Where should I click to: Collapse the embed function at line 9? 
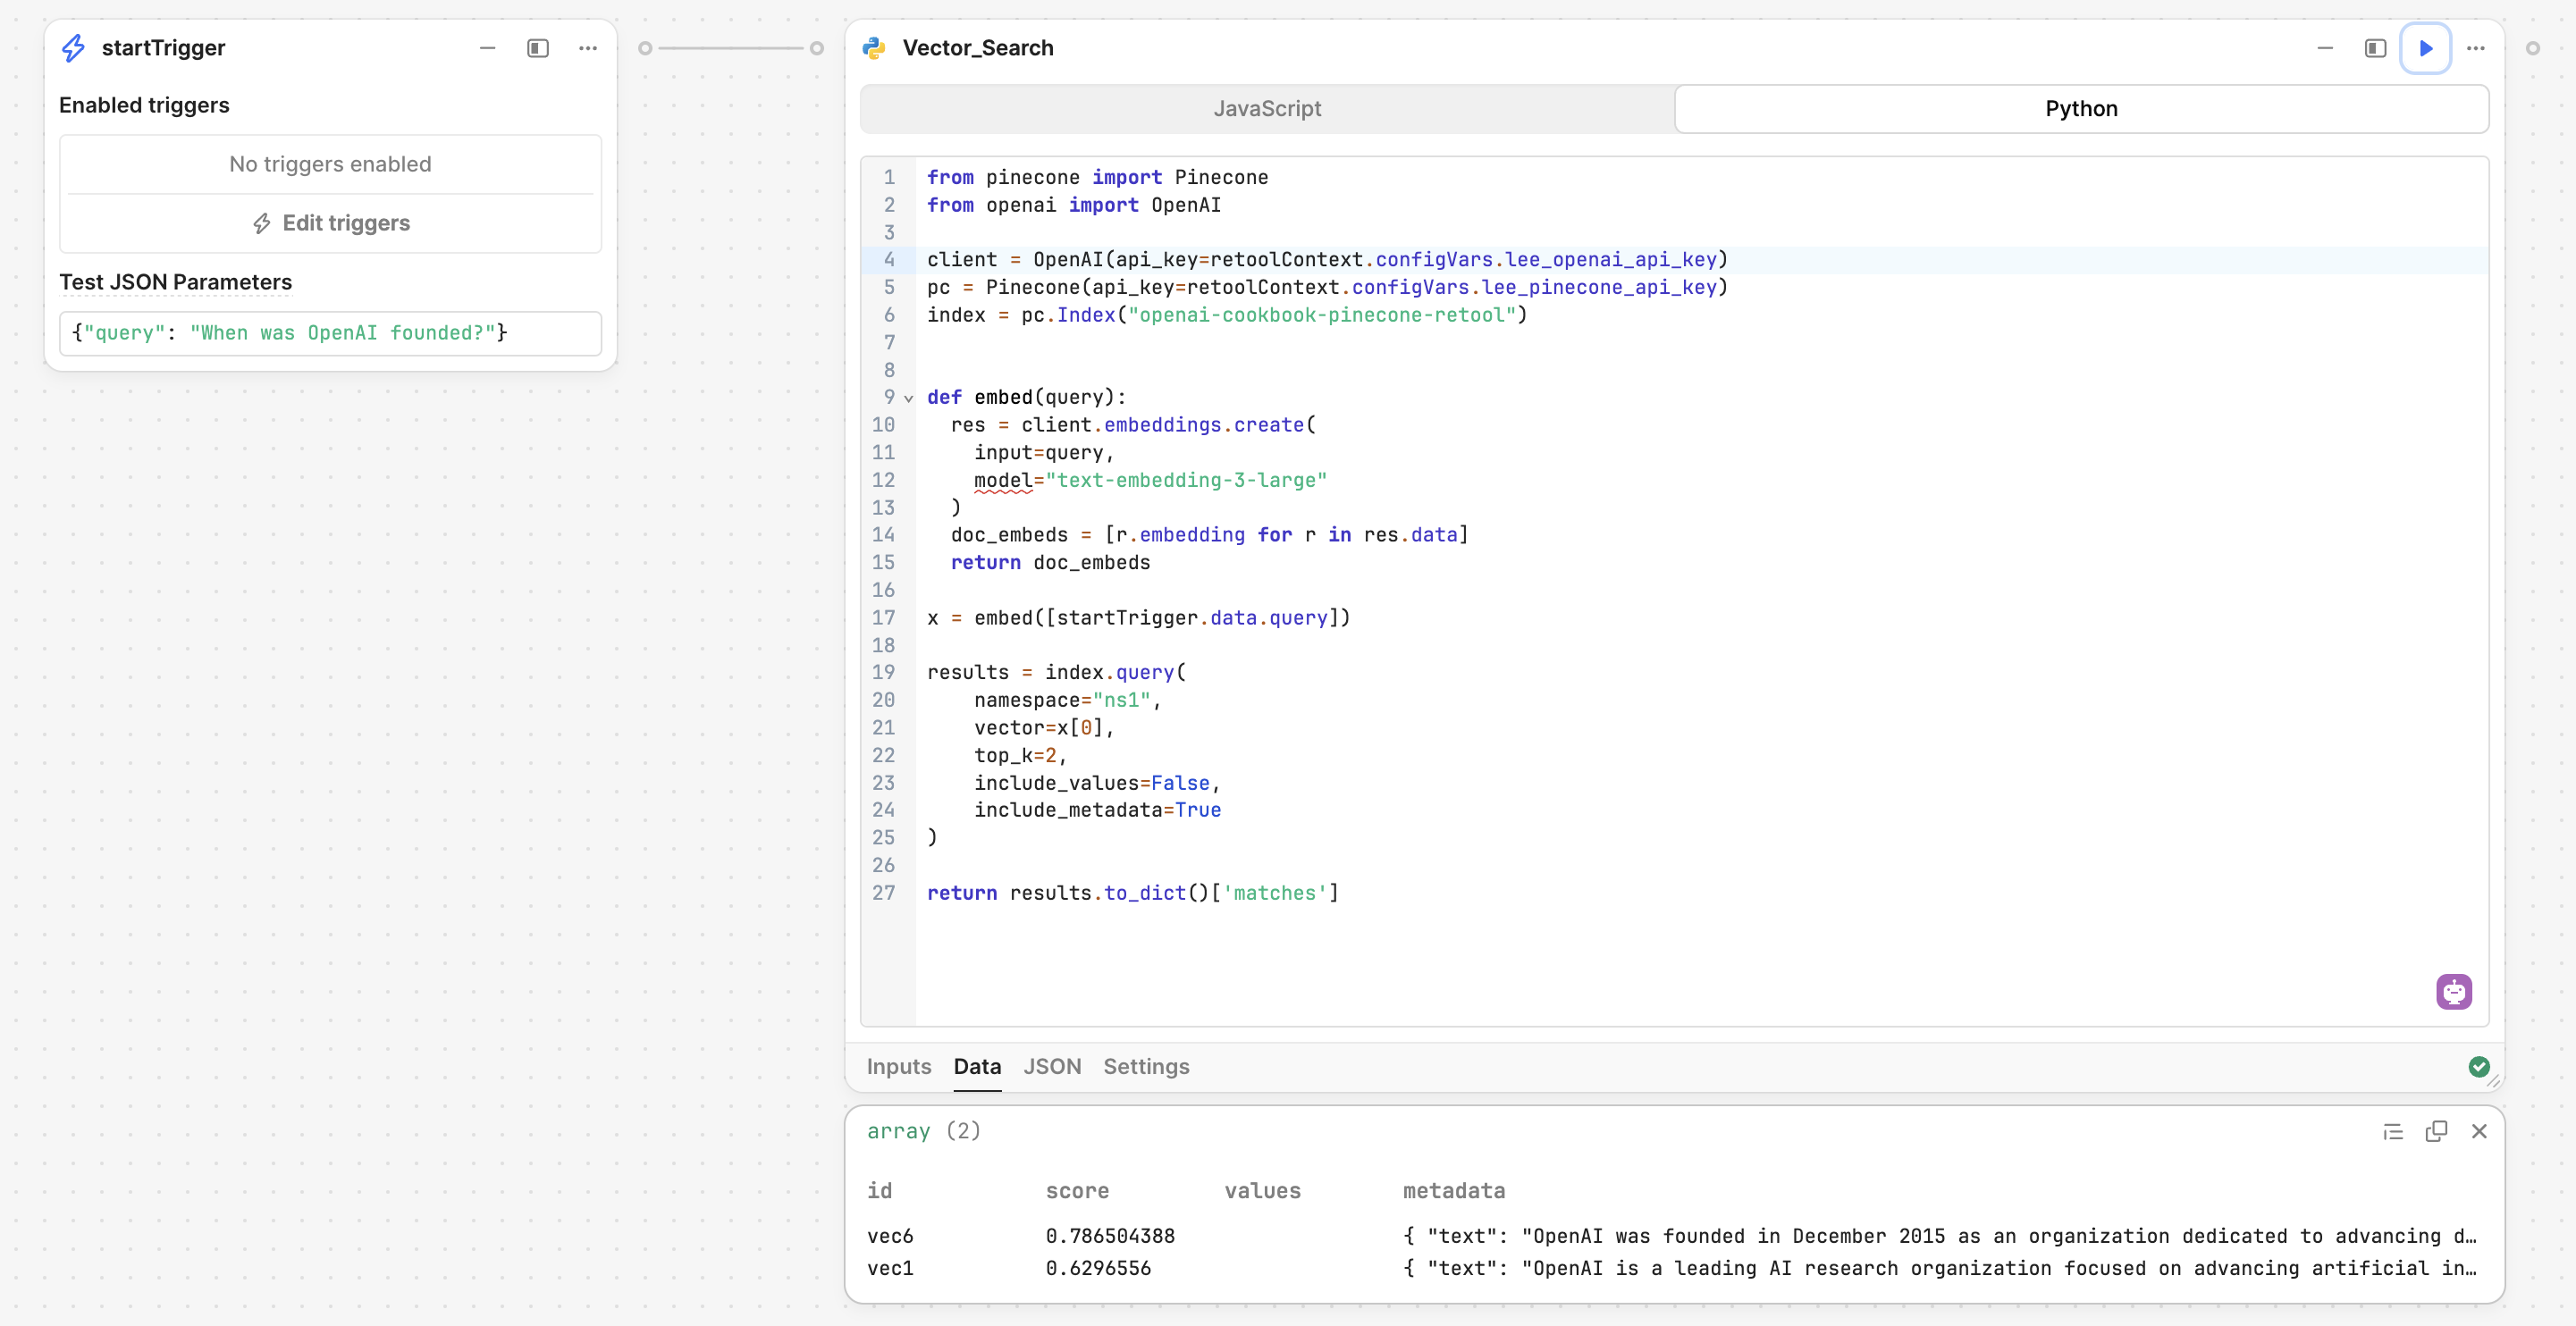[x=908, y=398]
